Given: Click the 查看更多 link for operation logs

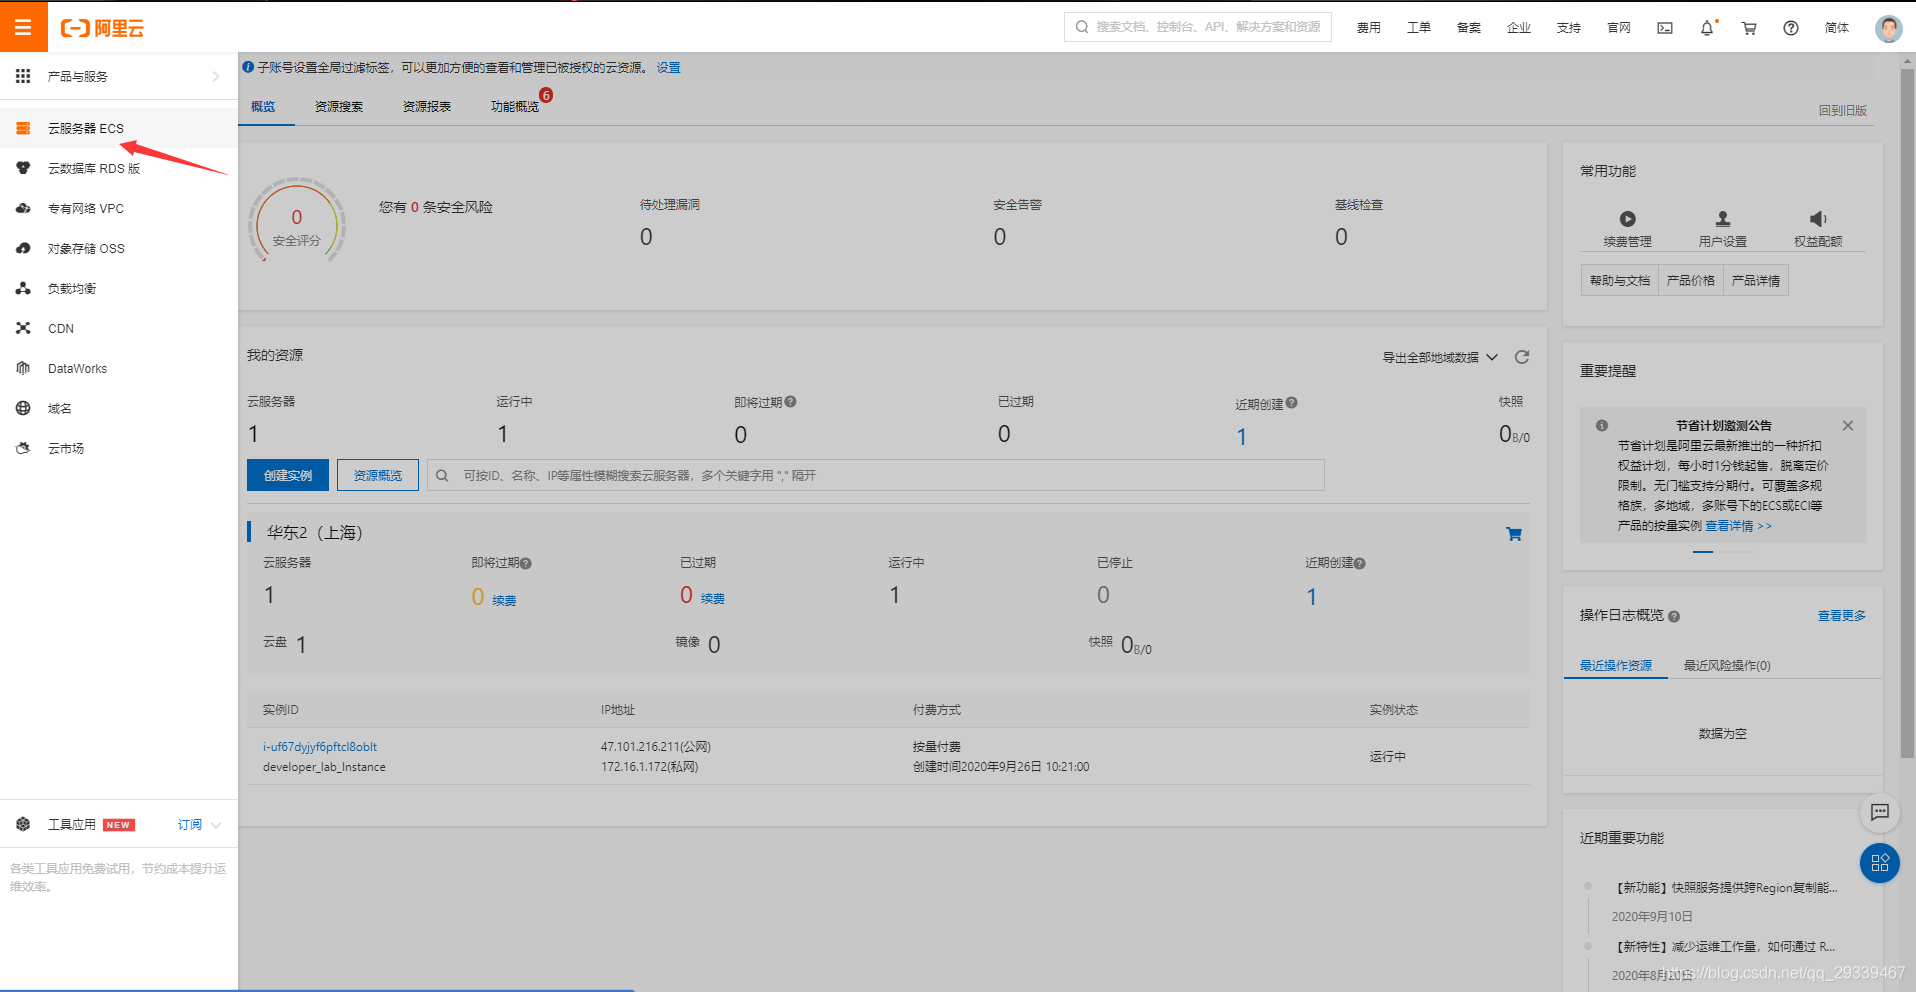Looking at the screenshot, I should click(x=1842, y=616).
